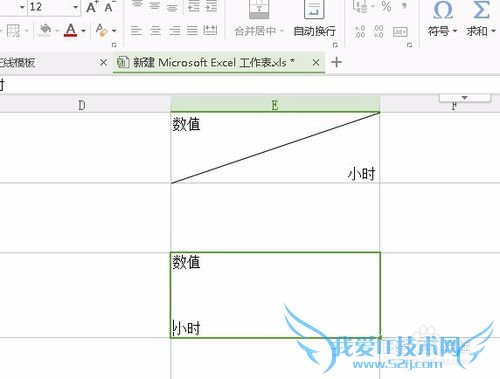Expand the borders dropdown arrow

(27, 31)
